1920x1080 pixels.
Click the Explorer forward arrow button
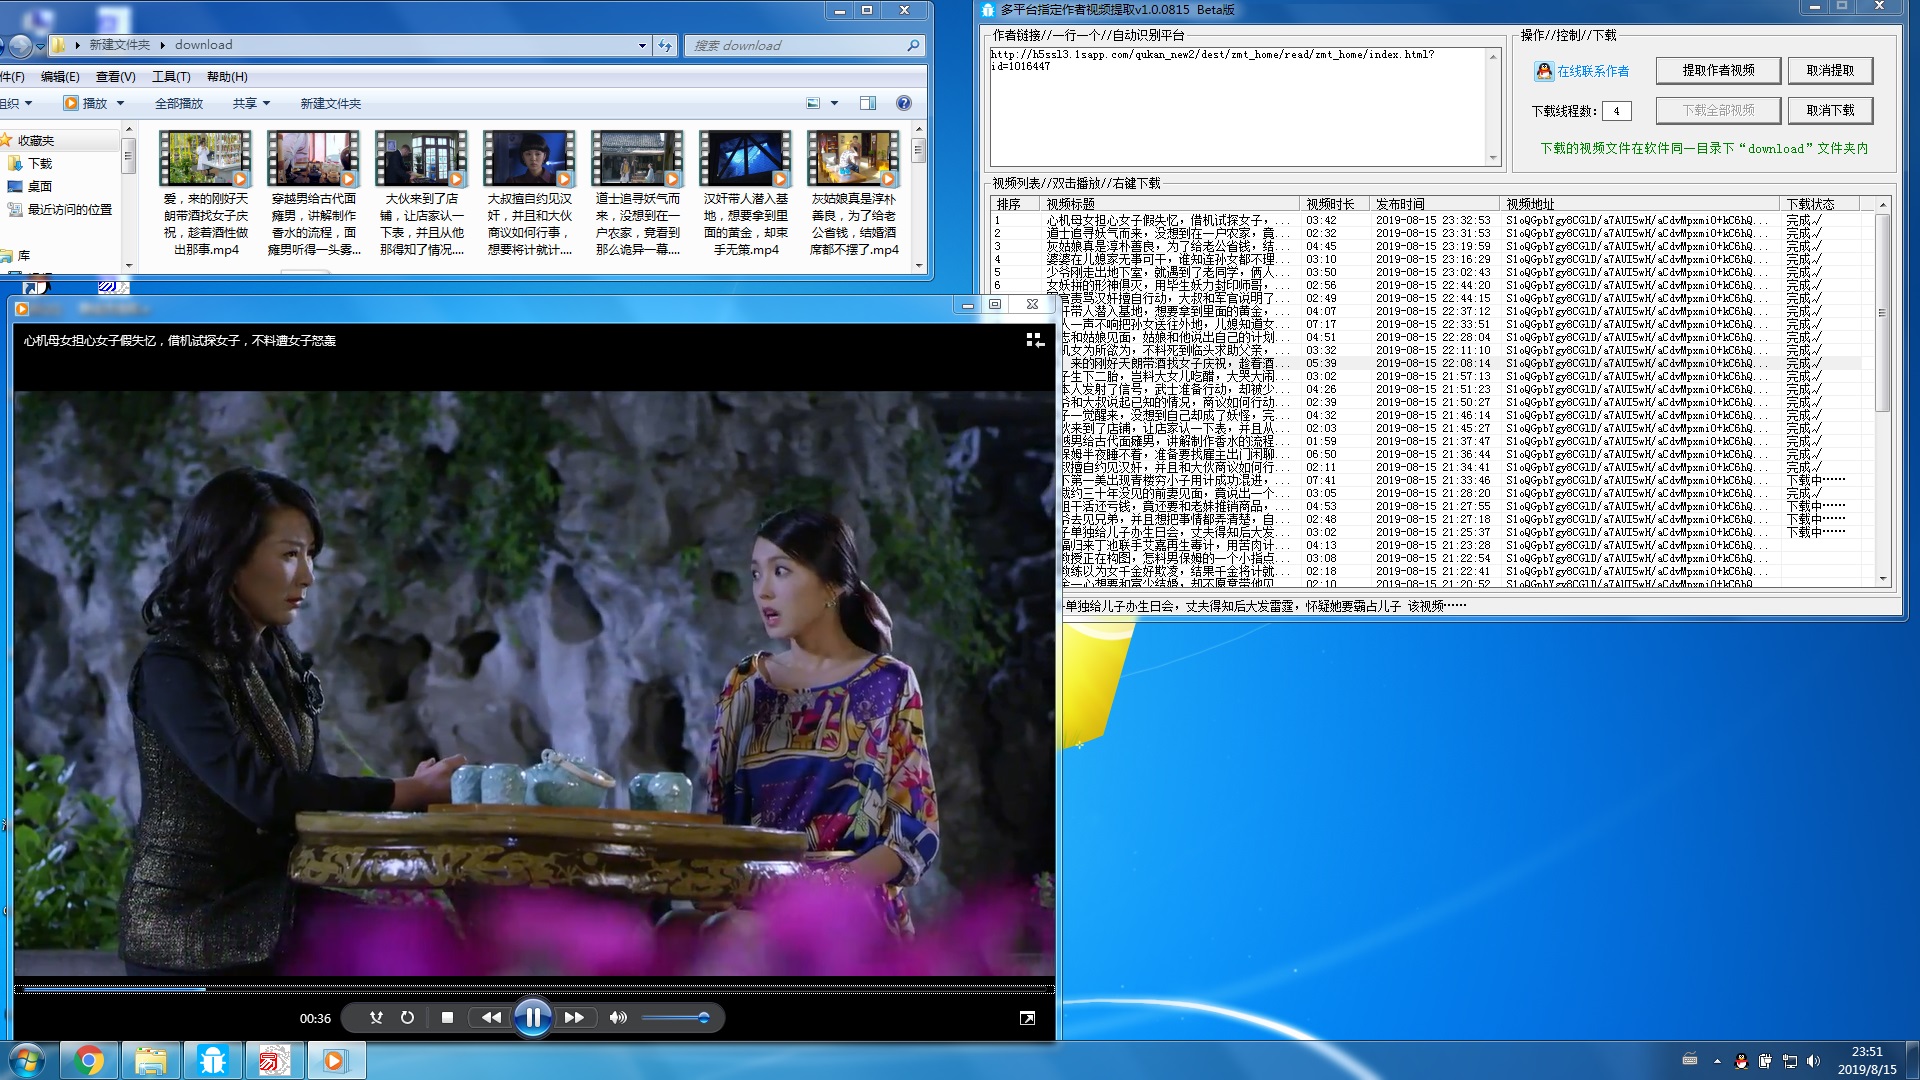pos(21,45)
